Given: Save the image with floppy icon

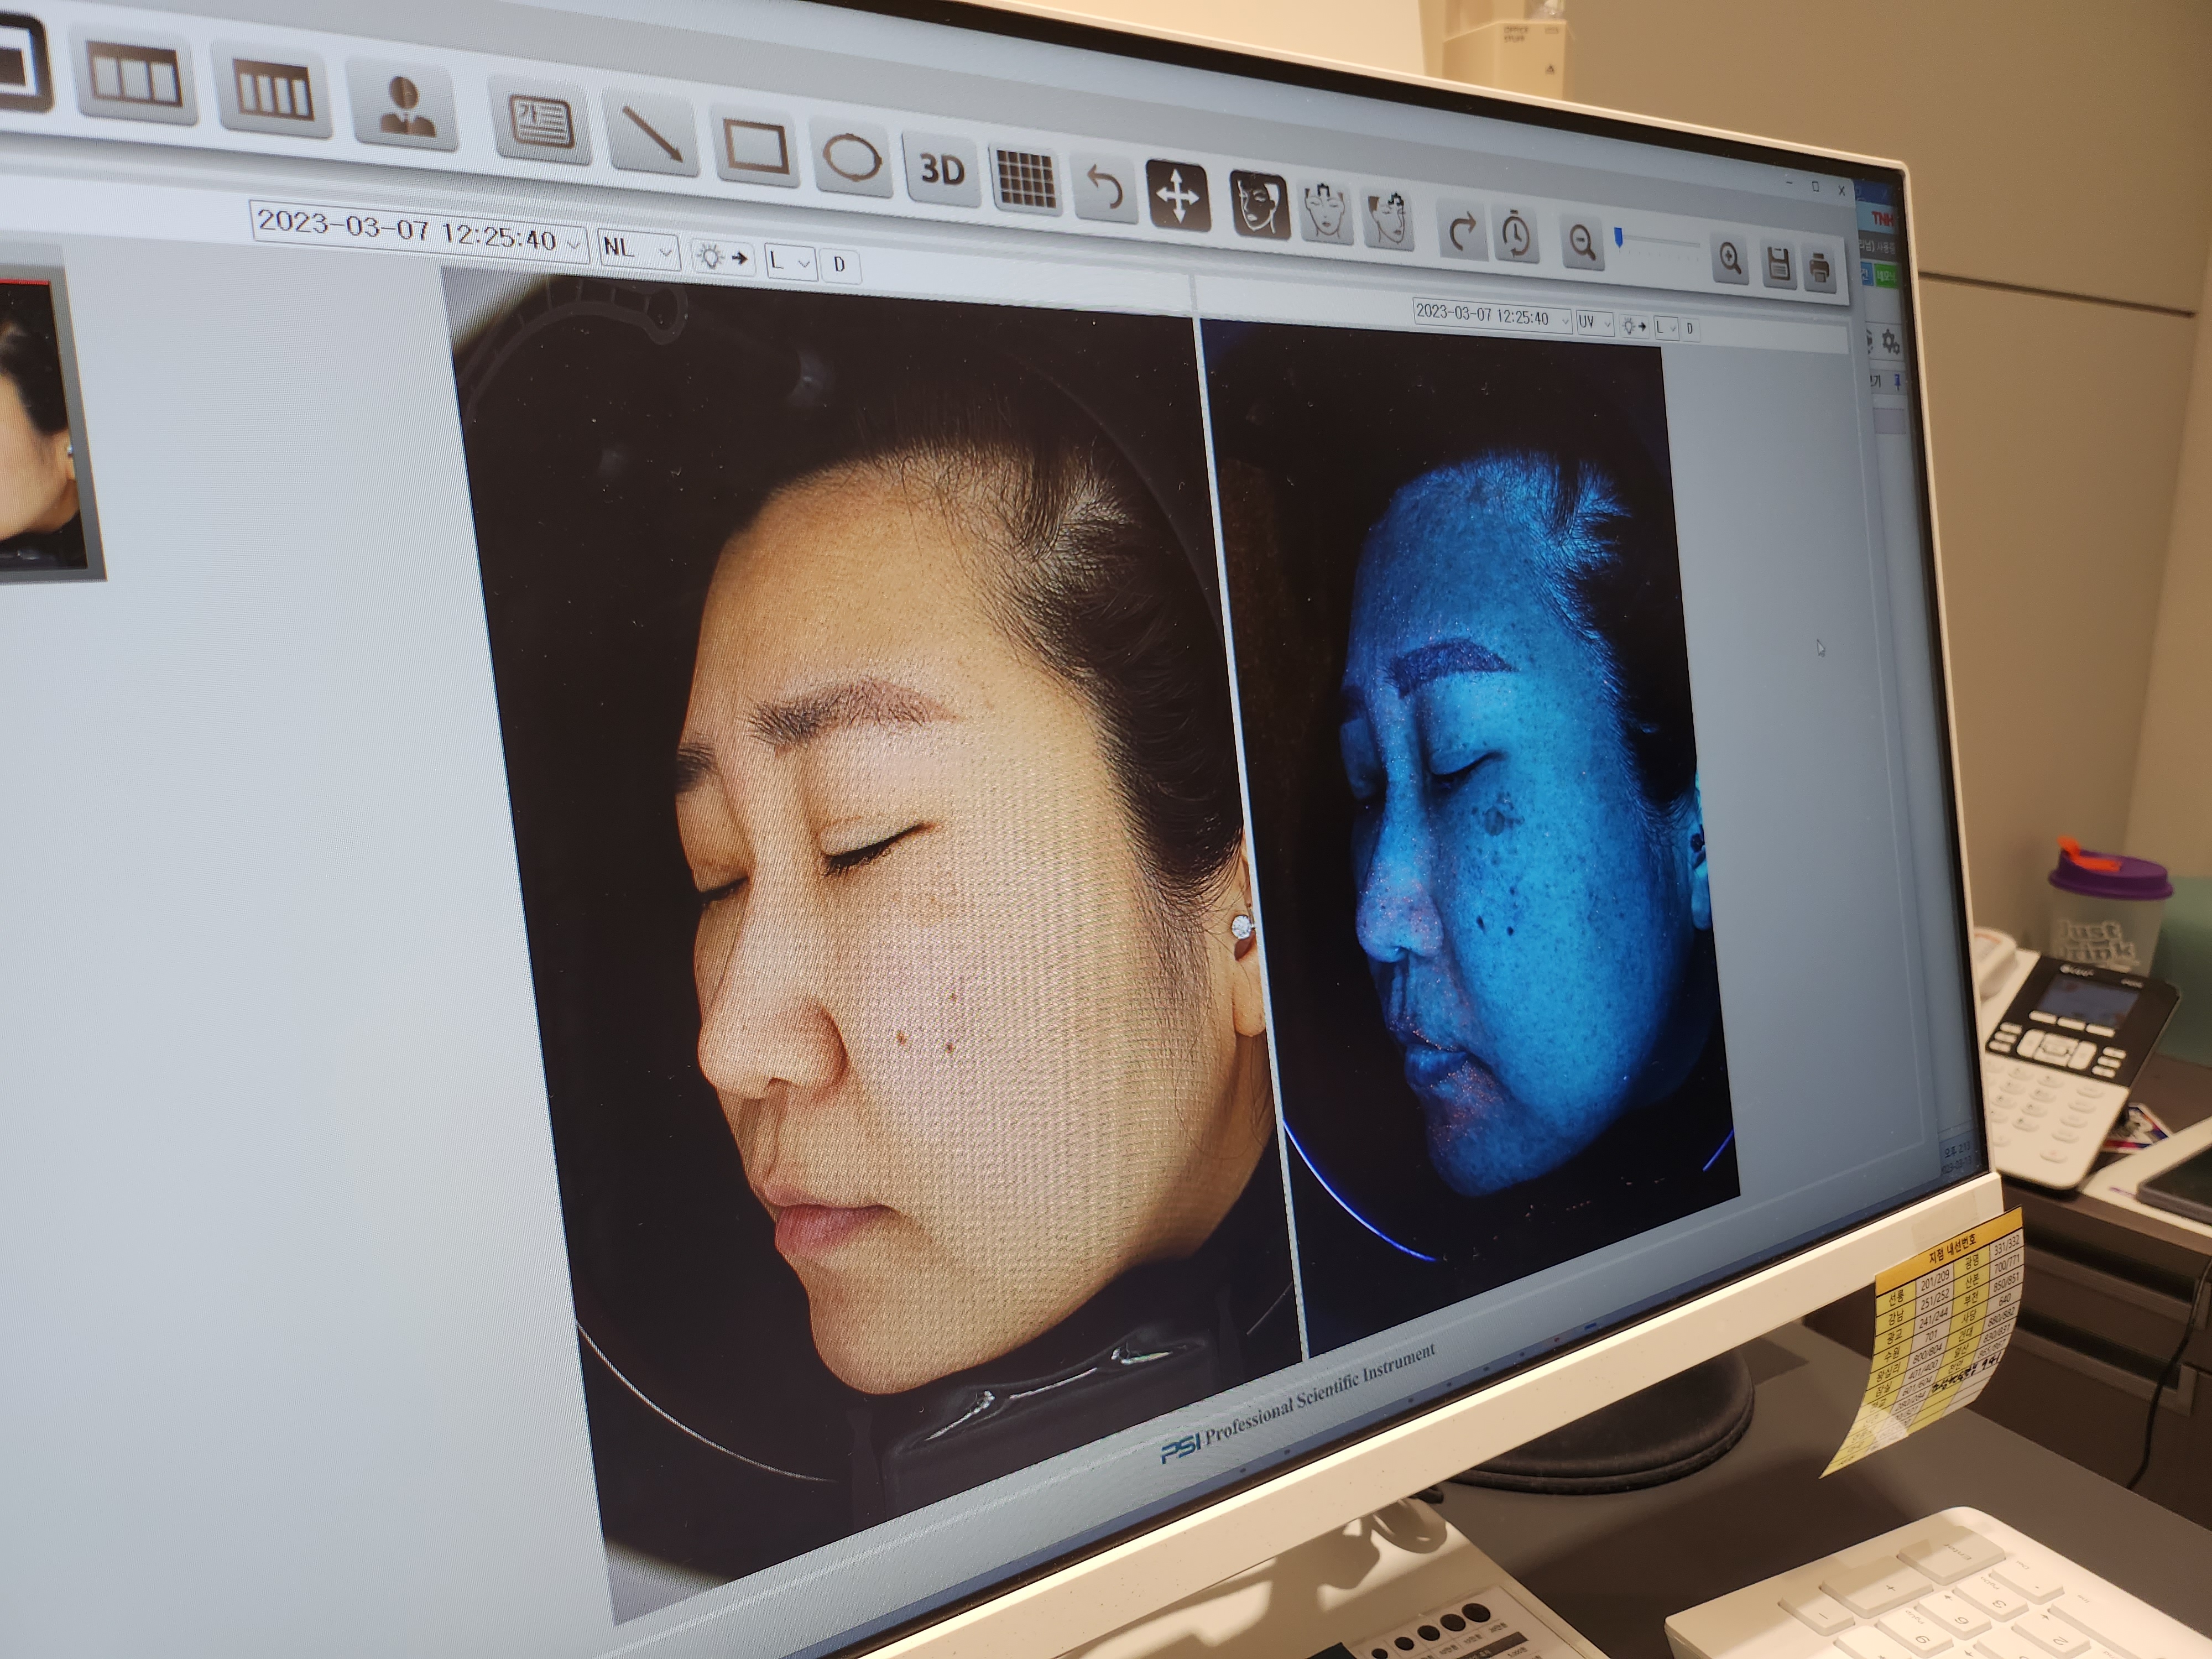Looking at the screenshot, I should [x=1777, y=264].
